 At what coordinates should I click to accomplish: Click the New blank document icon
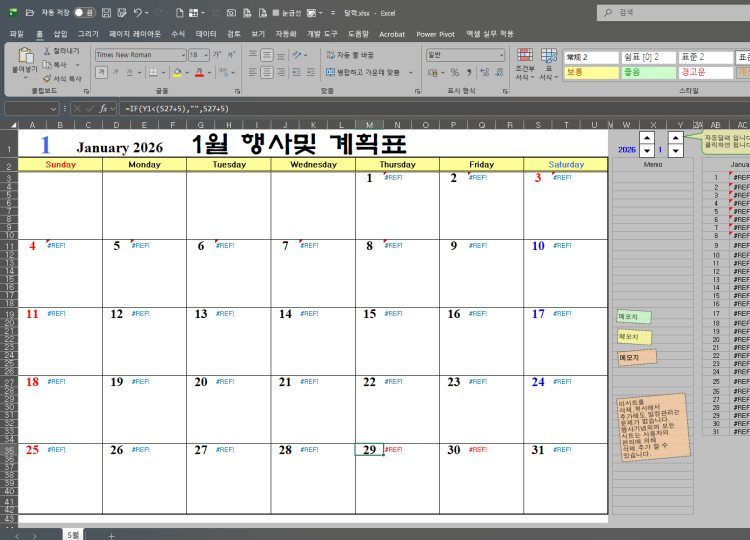[179, 13]
